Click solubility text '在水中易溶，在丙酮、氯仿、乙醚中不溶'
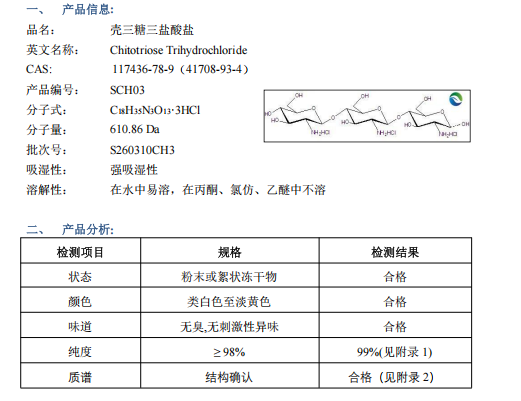Image resolution: width=521 pixels, height=401 pixels. pyautogui.click(x=218, y=190)
